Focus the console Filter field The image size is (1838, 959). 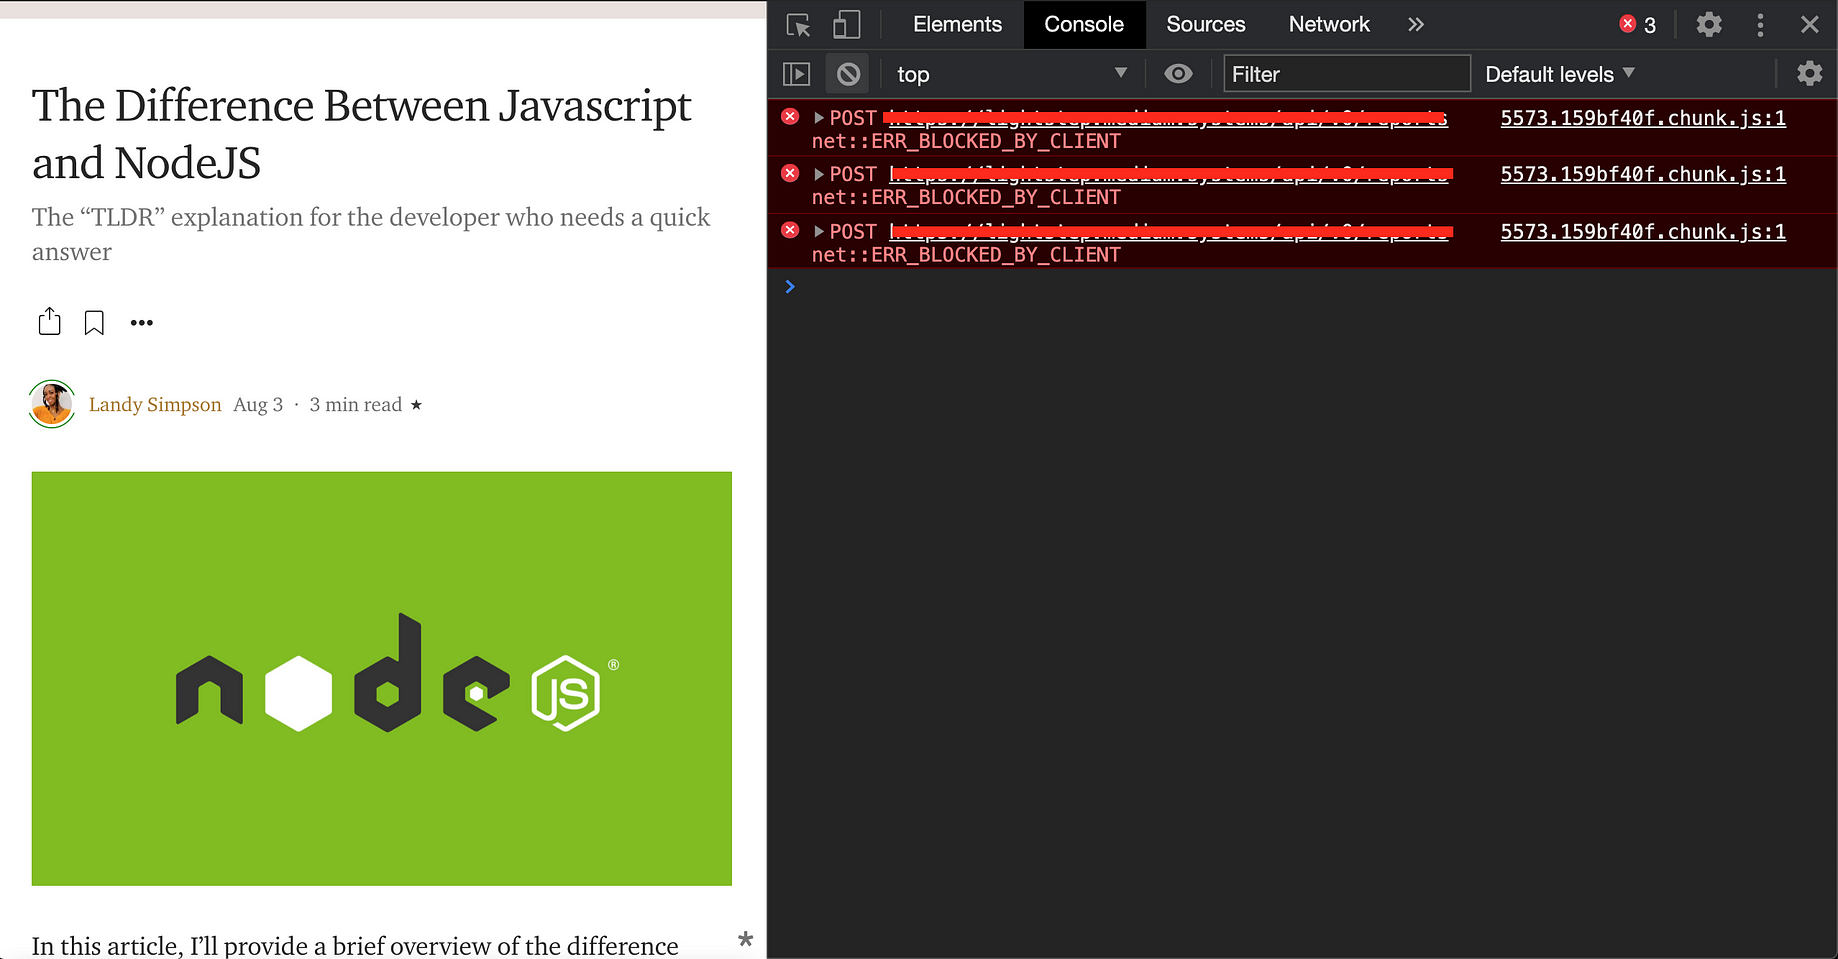pos(1346,74)
